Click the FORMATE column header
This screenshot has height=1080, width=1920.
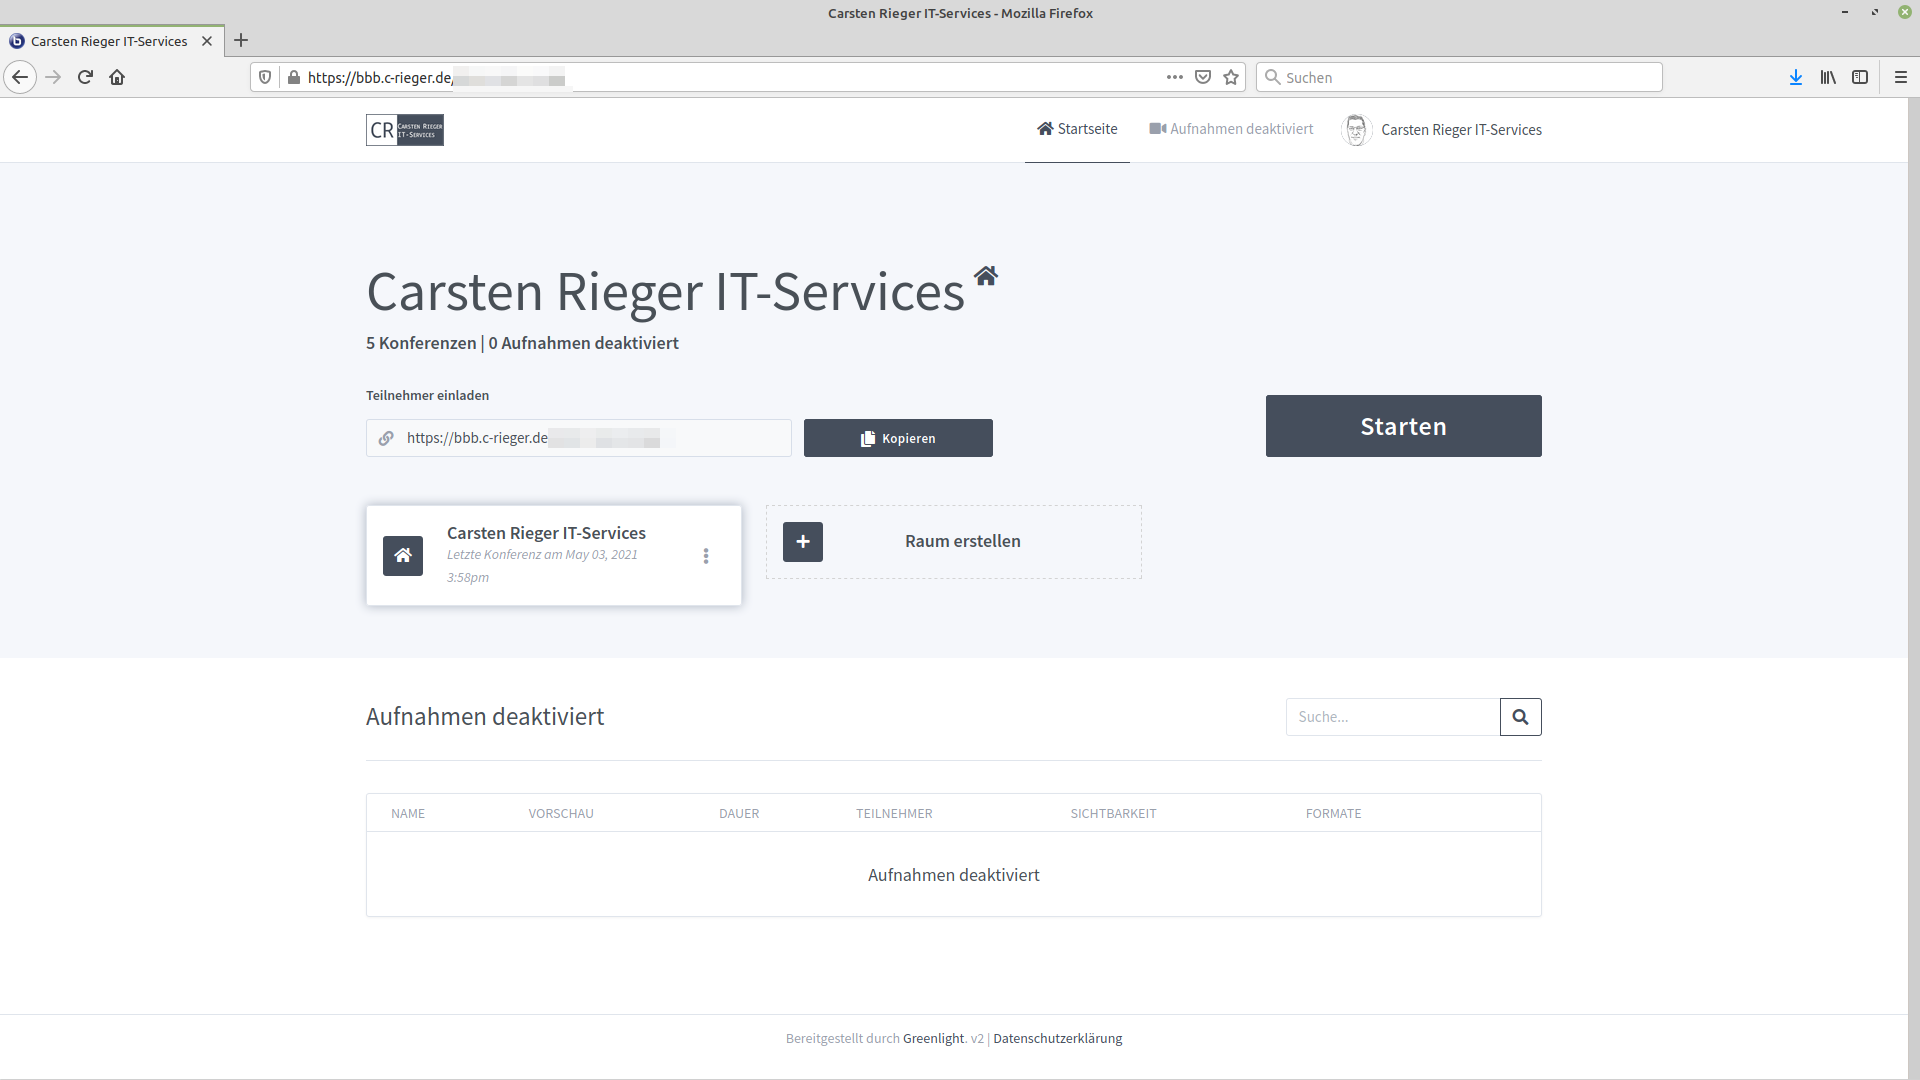1333,813
